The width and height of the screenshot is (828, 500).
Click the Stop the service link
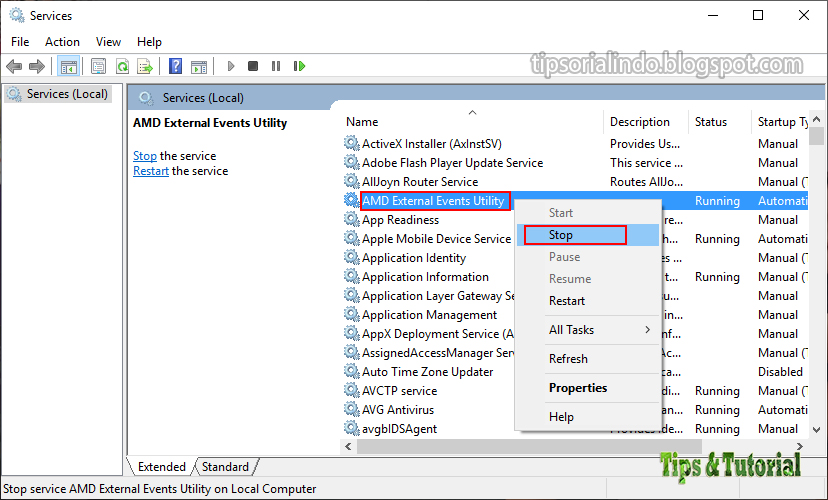[x=145, y=156]
